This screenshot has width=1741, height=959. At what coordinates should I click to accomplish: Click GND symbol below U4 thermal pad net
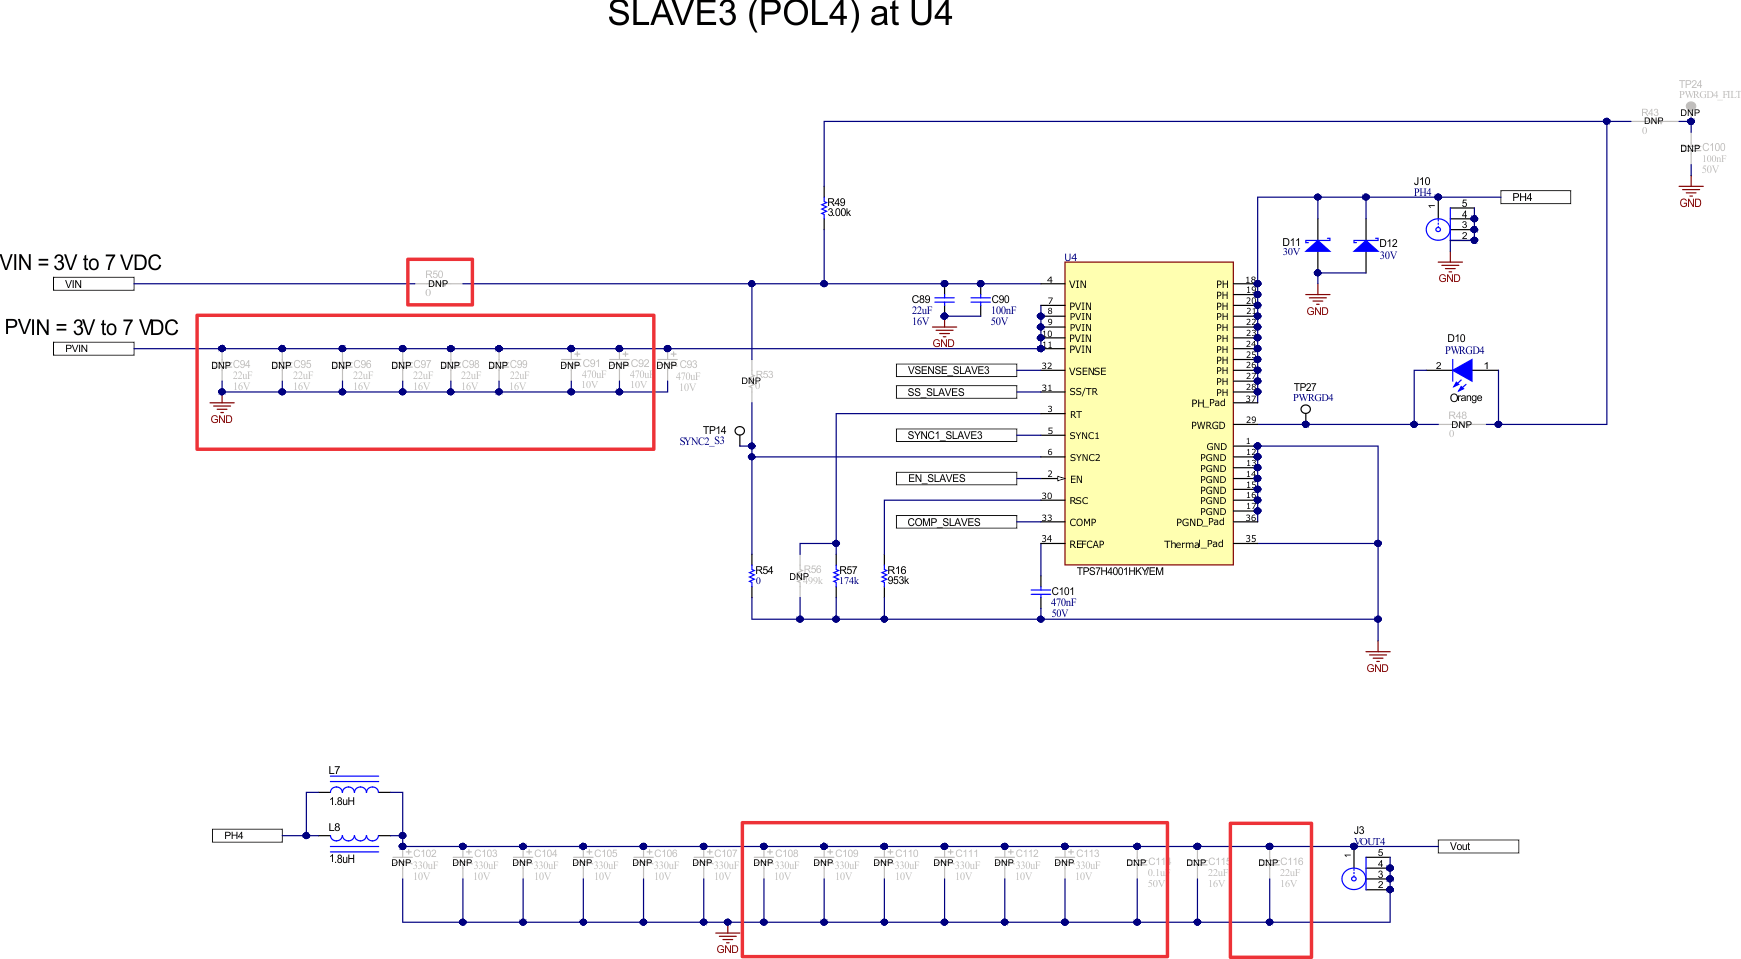1378,659
